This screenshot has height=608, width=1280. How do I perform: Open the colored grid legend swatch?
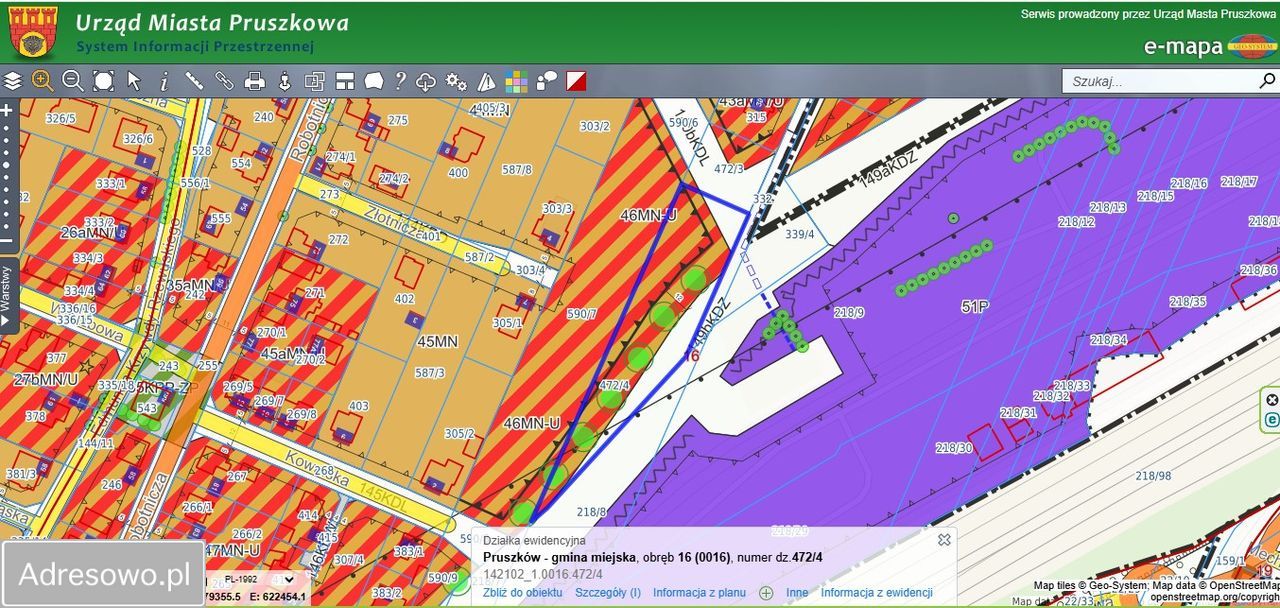(516, 81)
